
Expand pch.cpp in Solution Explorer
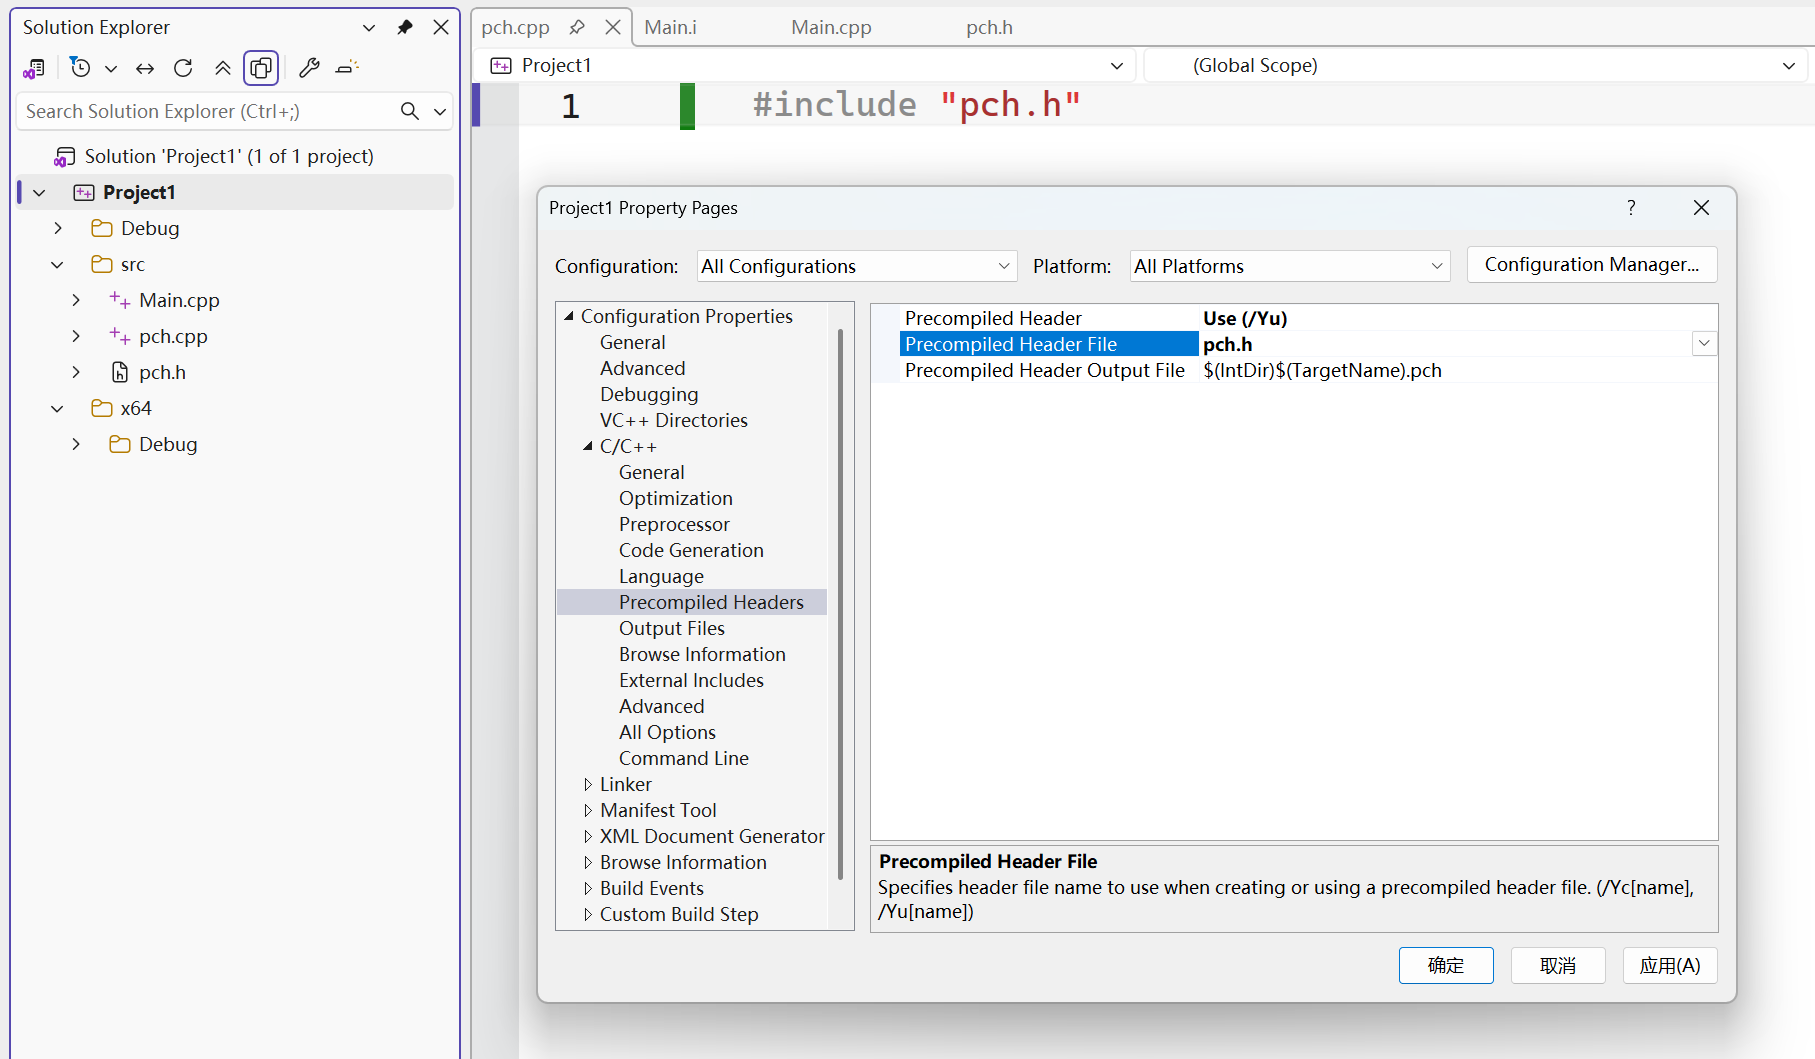click(x=76, y=337)
